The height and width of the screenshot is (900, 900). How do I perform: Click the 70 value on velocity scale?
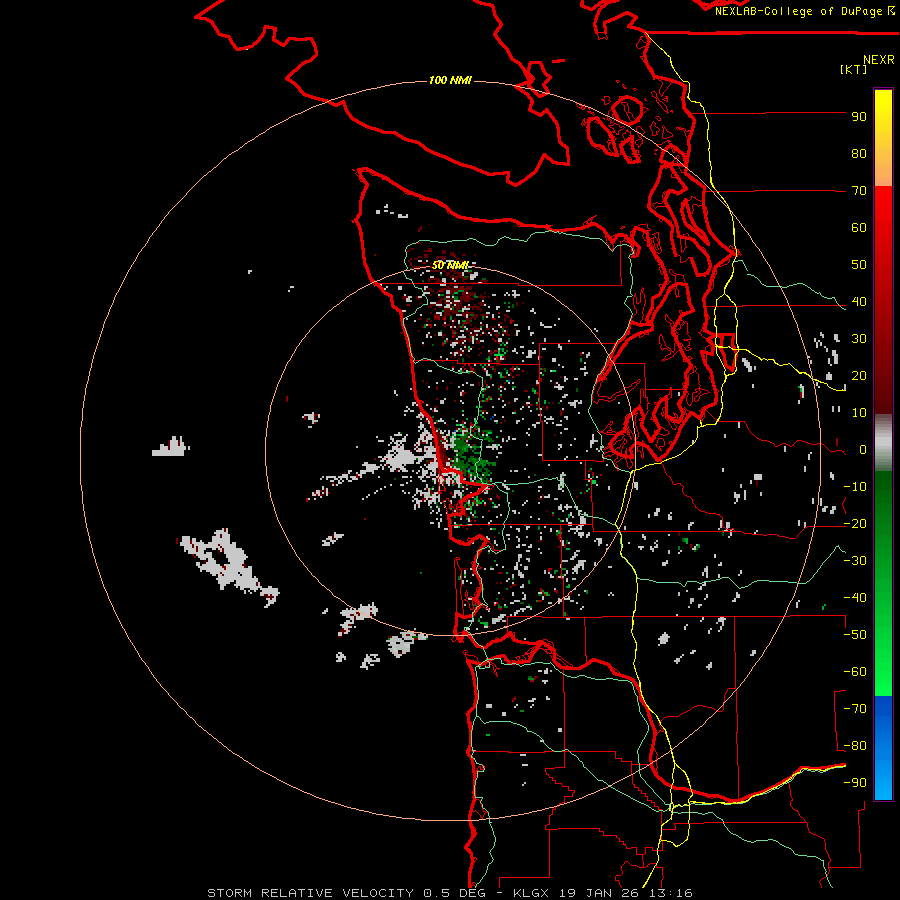point(859,191)
